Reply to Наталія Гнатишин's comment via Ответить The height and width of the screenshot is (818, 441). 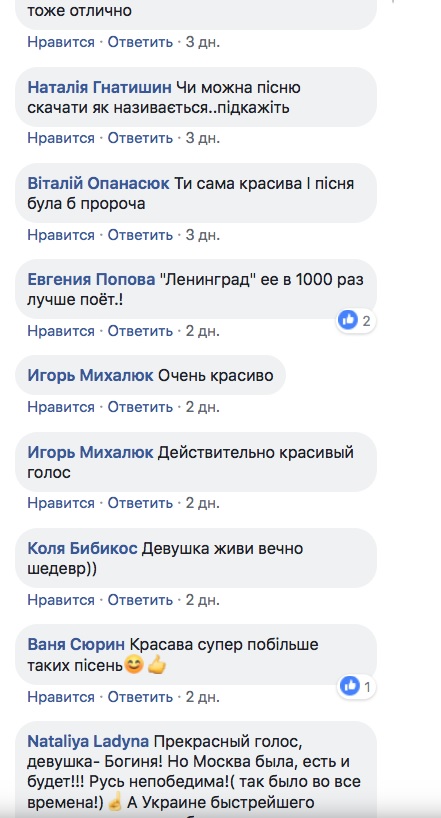pyautogui.click(x=140, y=138)
